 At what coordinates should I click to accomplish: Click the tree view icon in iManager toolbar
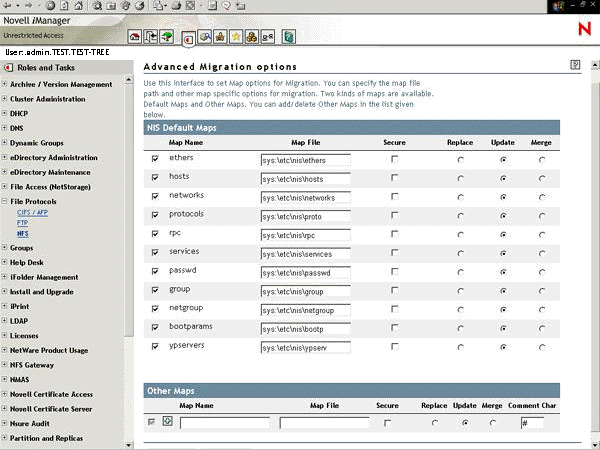coord(169,36)
